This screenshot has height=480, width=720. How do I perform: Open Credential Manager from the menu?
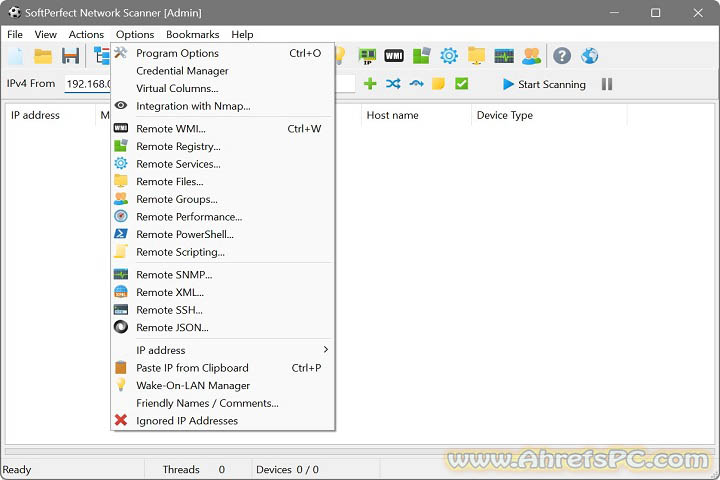coord(223,71)
